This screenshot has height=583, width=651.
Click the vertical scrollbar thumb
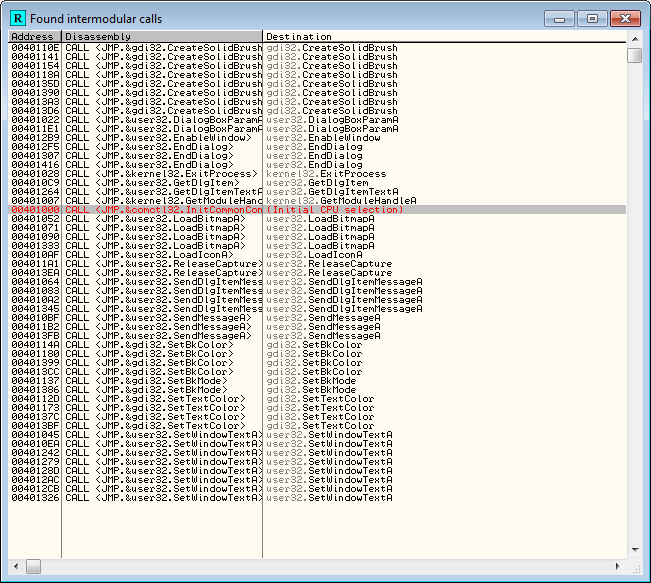tap(635, 55)
